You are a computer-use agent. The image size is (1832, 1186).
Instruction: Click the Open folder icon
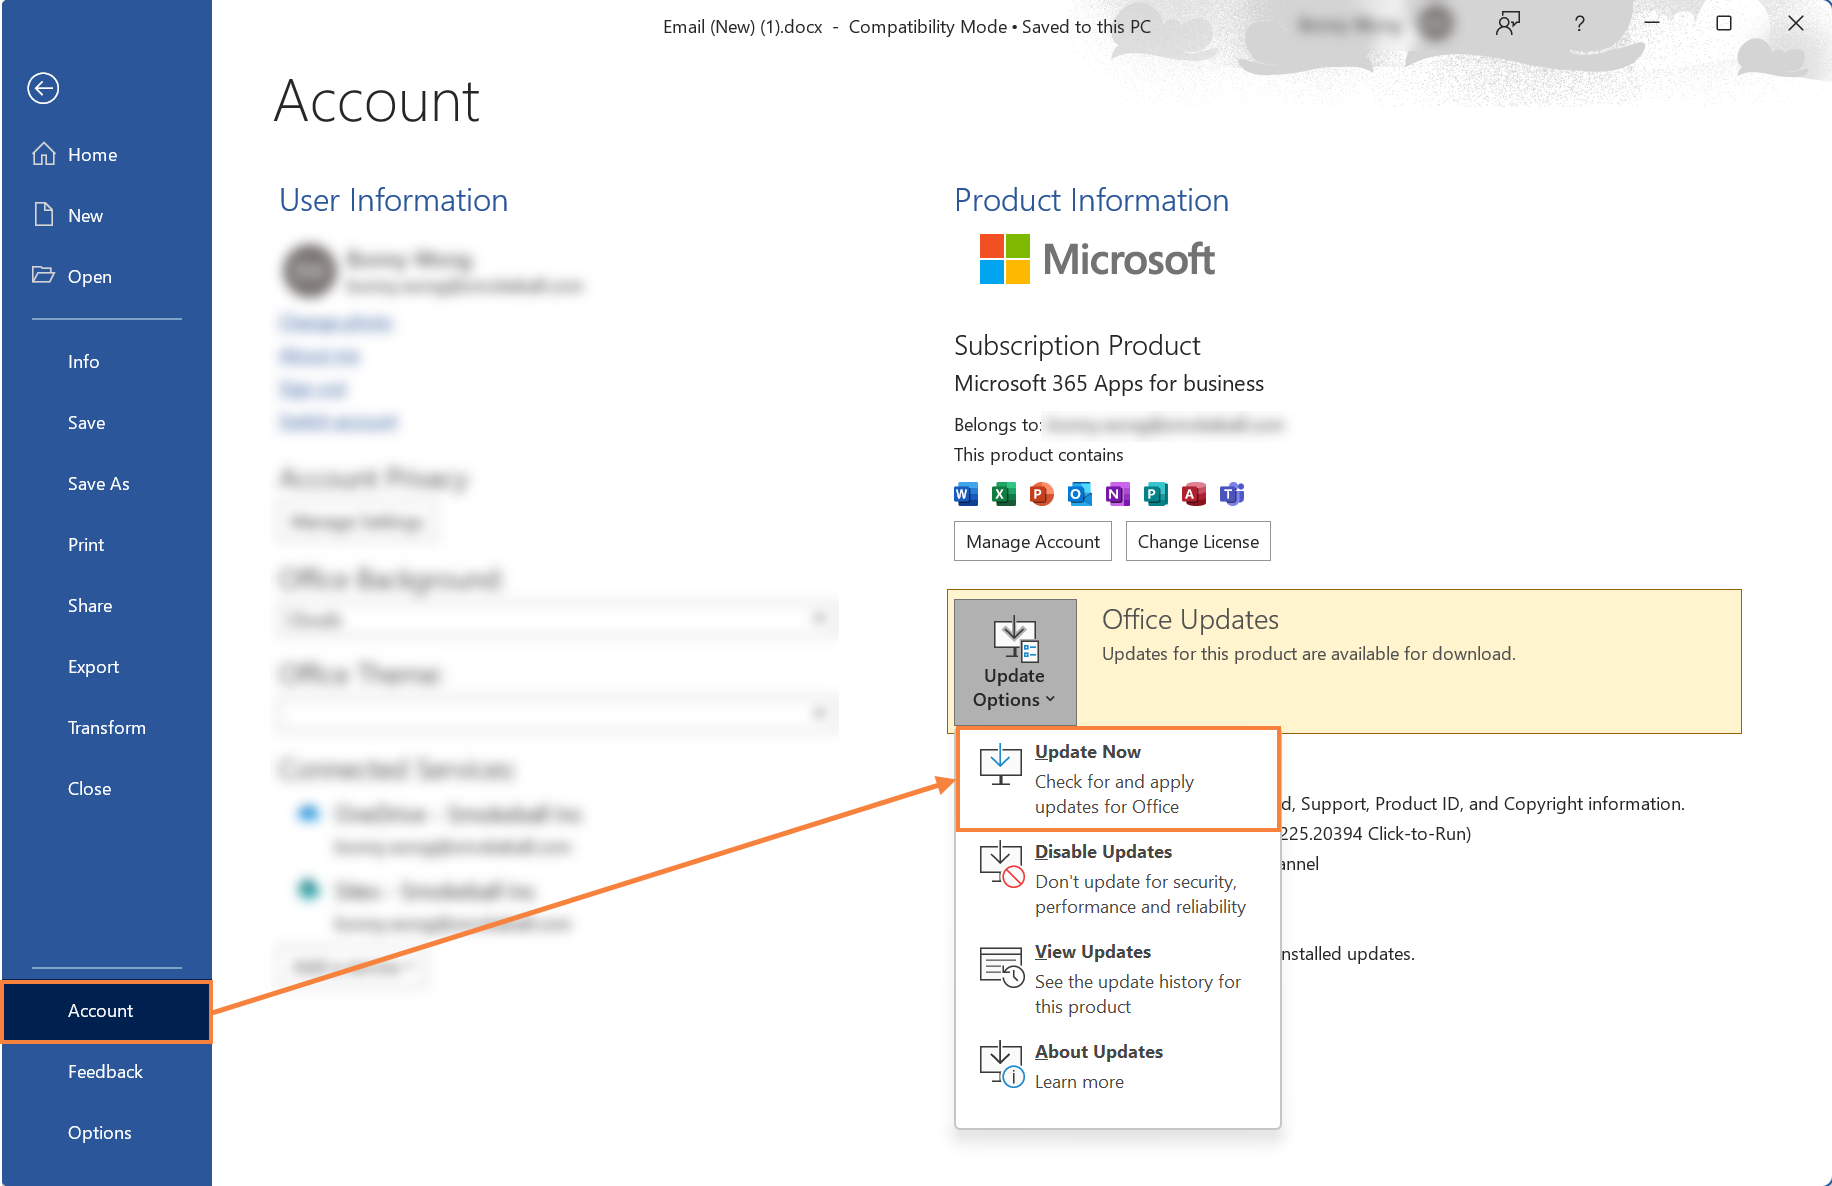pyautogui.click(x=43, y=275)
